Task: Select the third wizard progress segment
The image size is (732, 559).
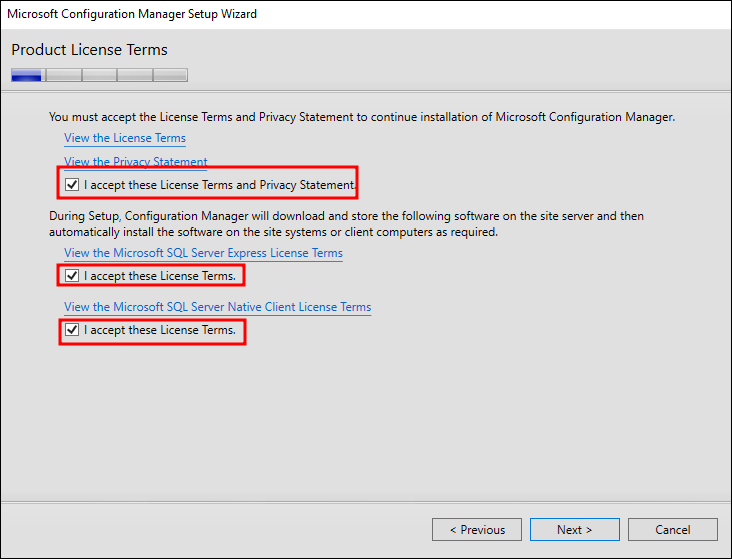Action: tap(99, 75)
